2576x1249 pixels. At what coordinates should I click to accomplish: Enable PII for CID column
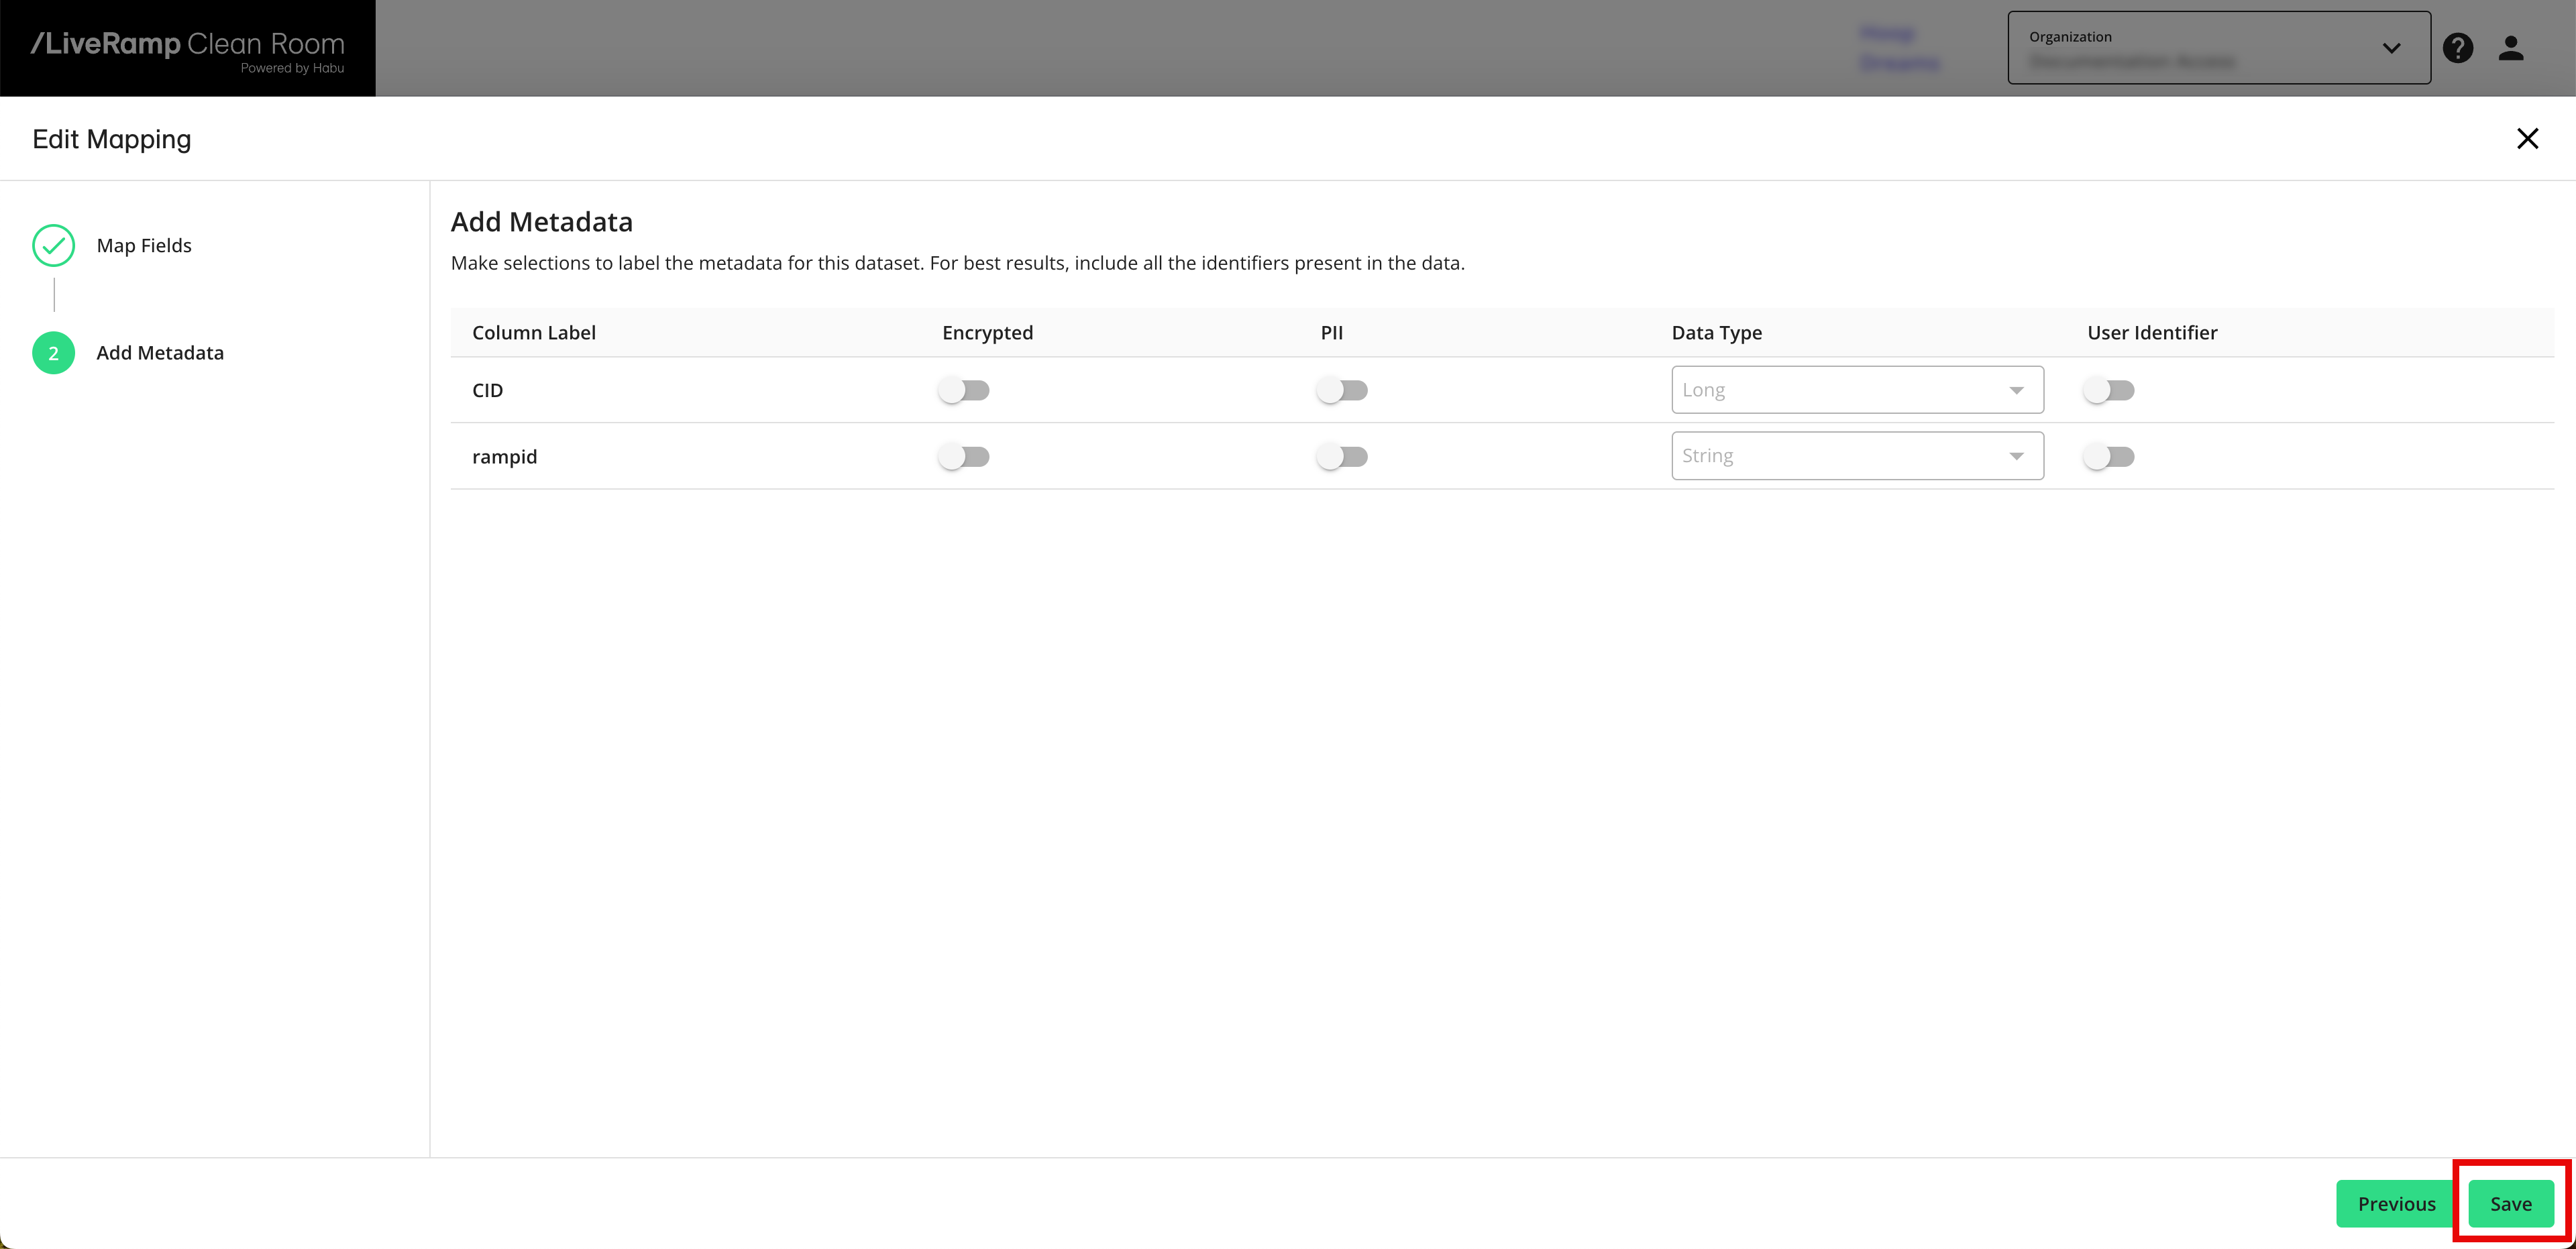coord(1342,390)
